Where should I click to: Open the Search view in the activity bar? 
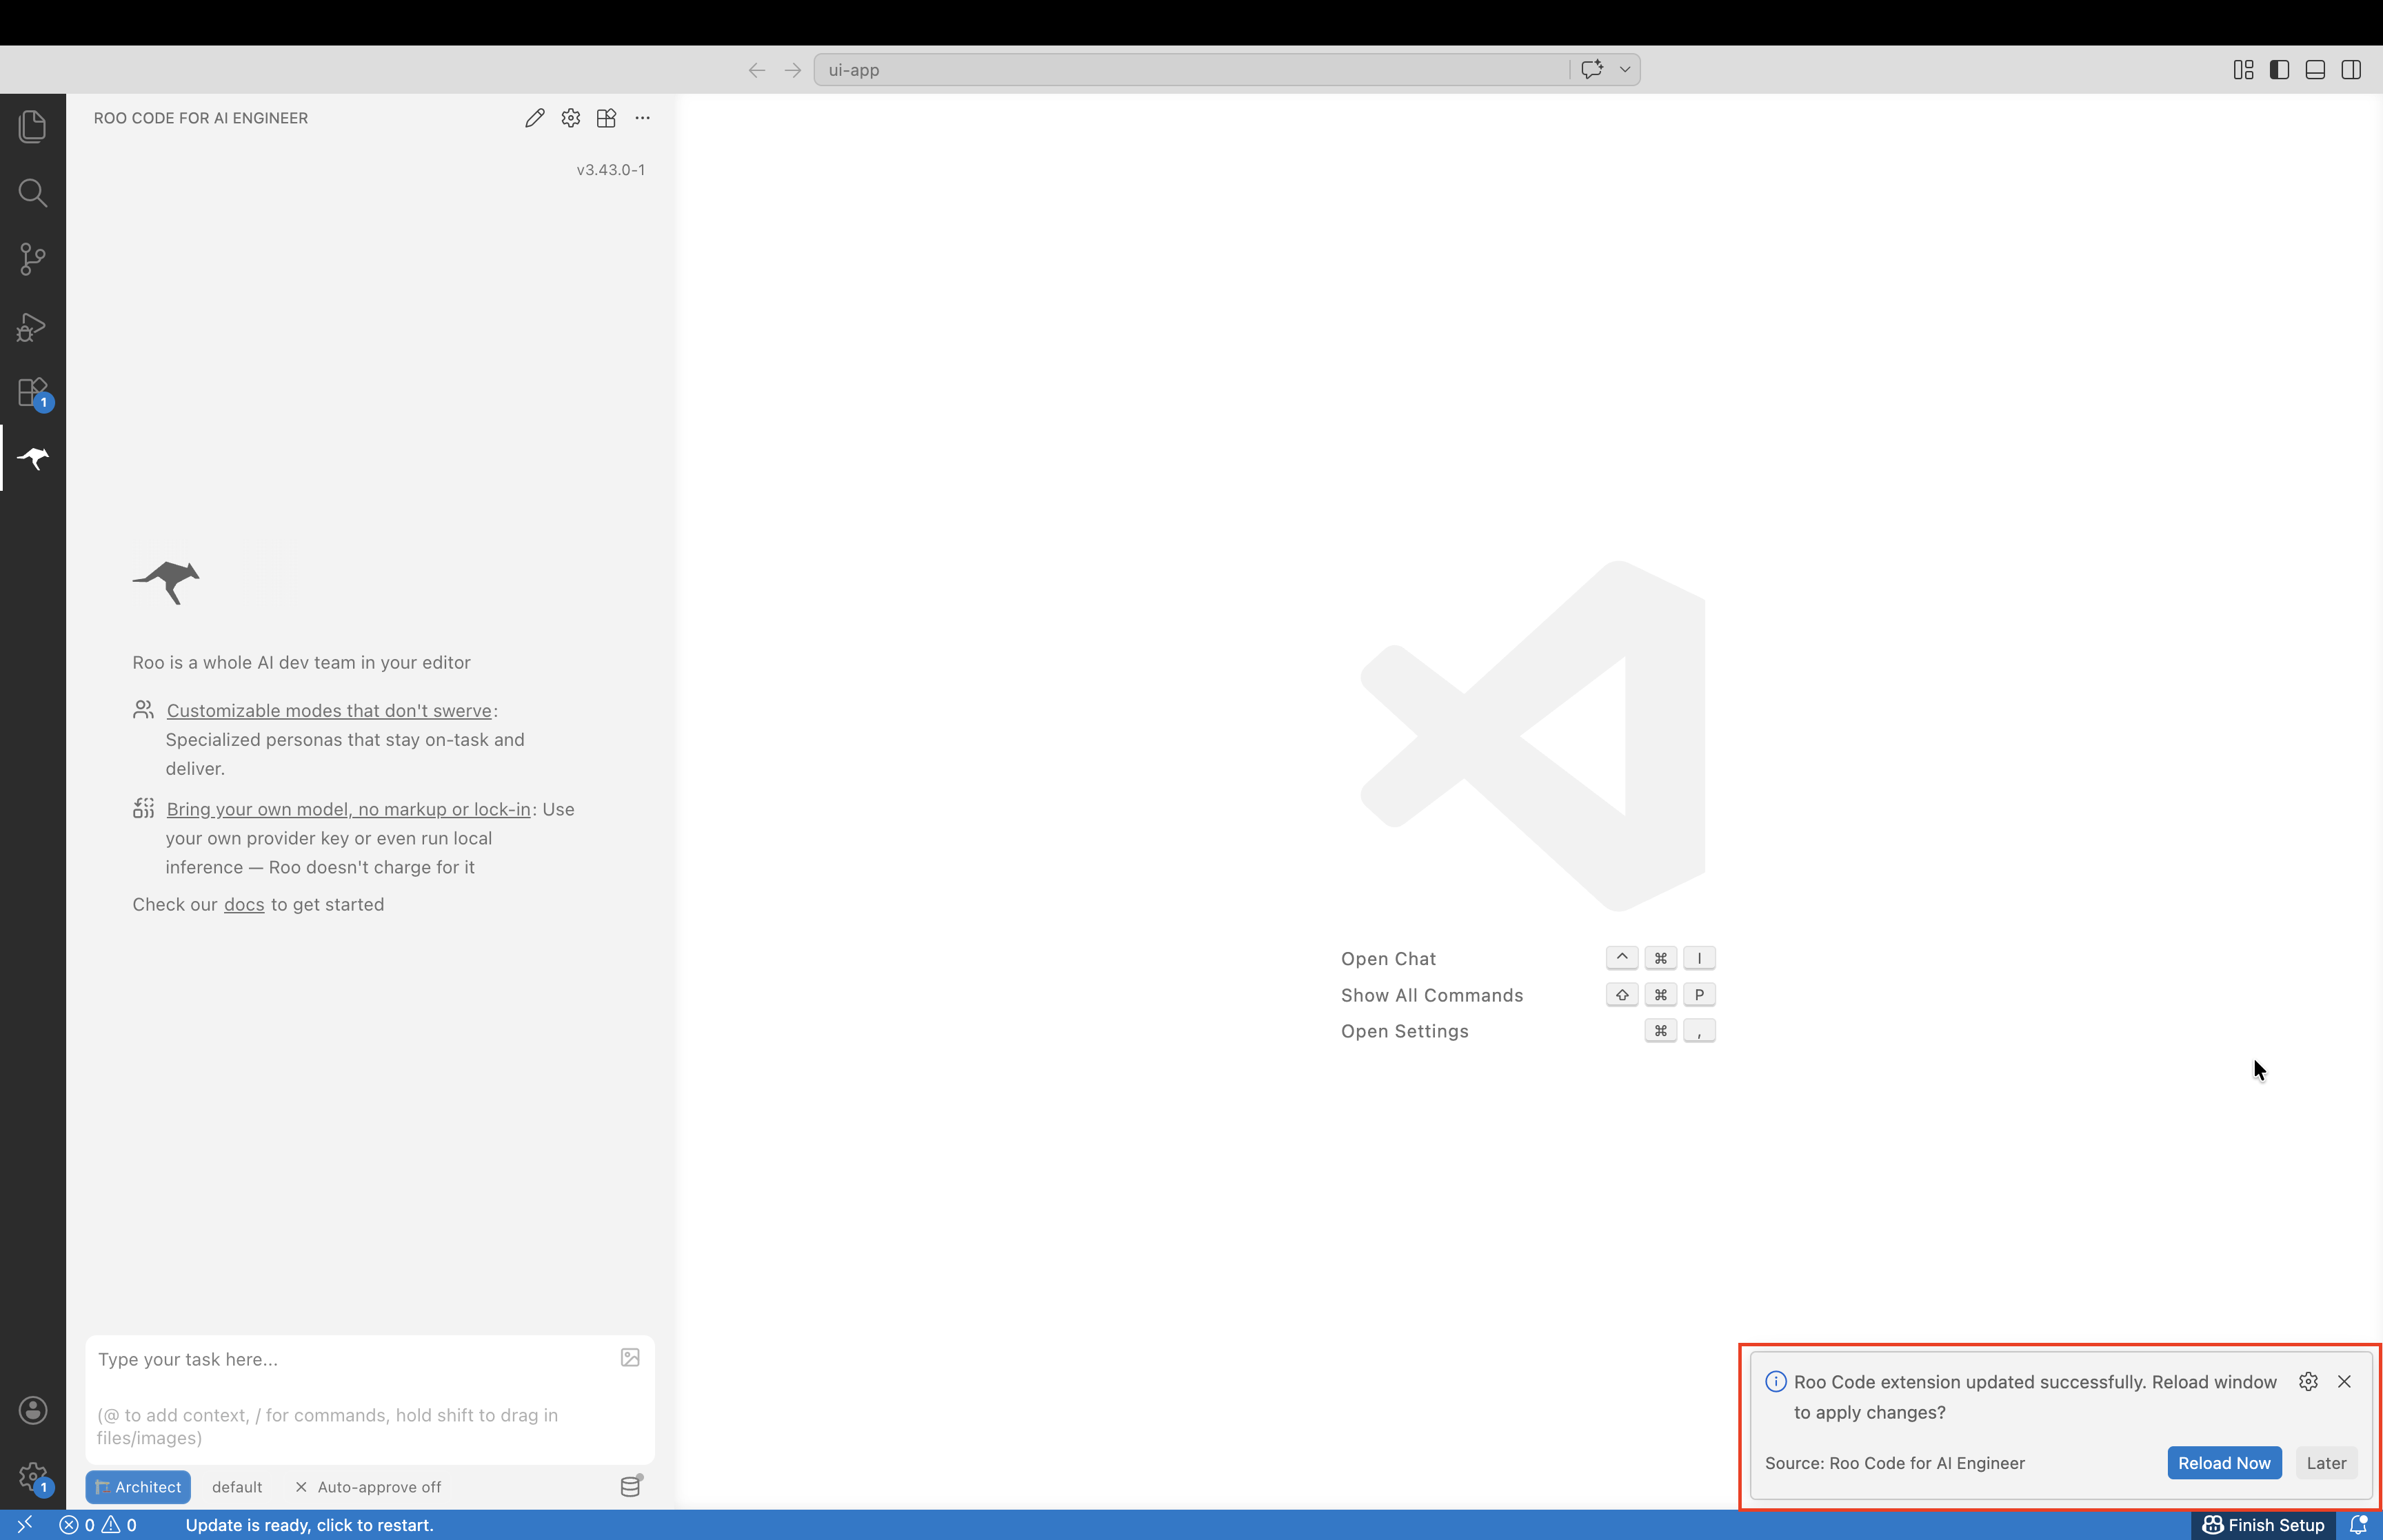(x=32, y=193)
